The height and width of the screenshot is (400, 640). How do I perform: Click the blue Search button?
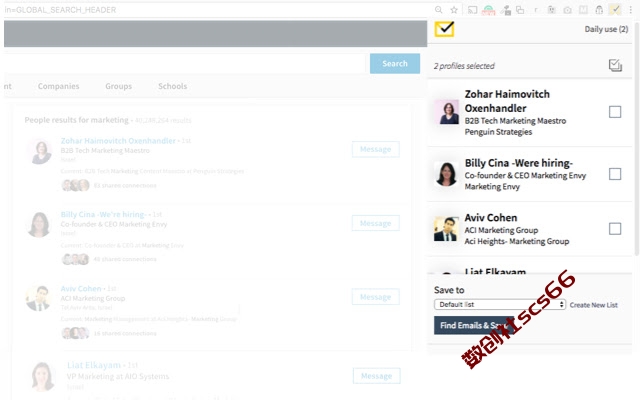click(395, 63)
